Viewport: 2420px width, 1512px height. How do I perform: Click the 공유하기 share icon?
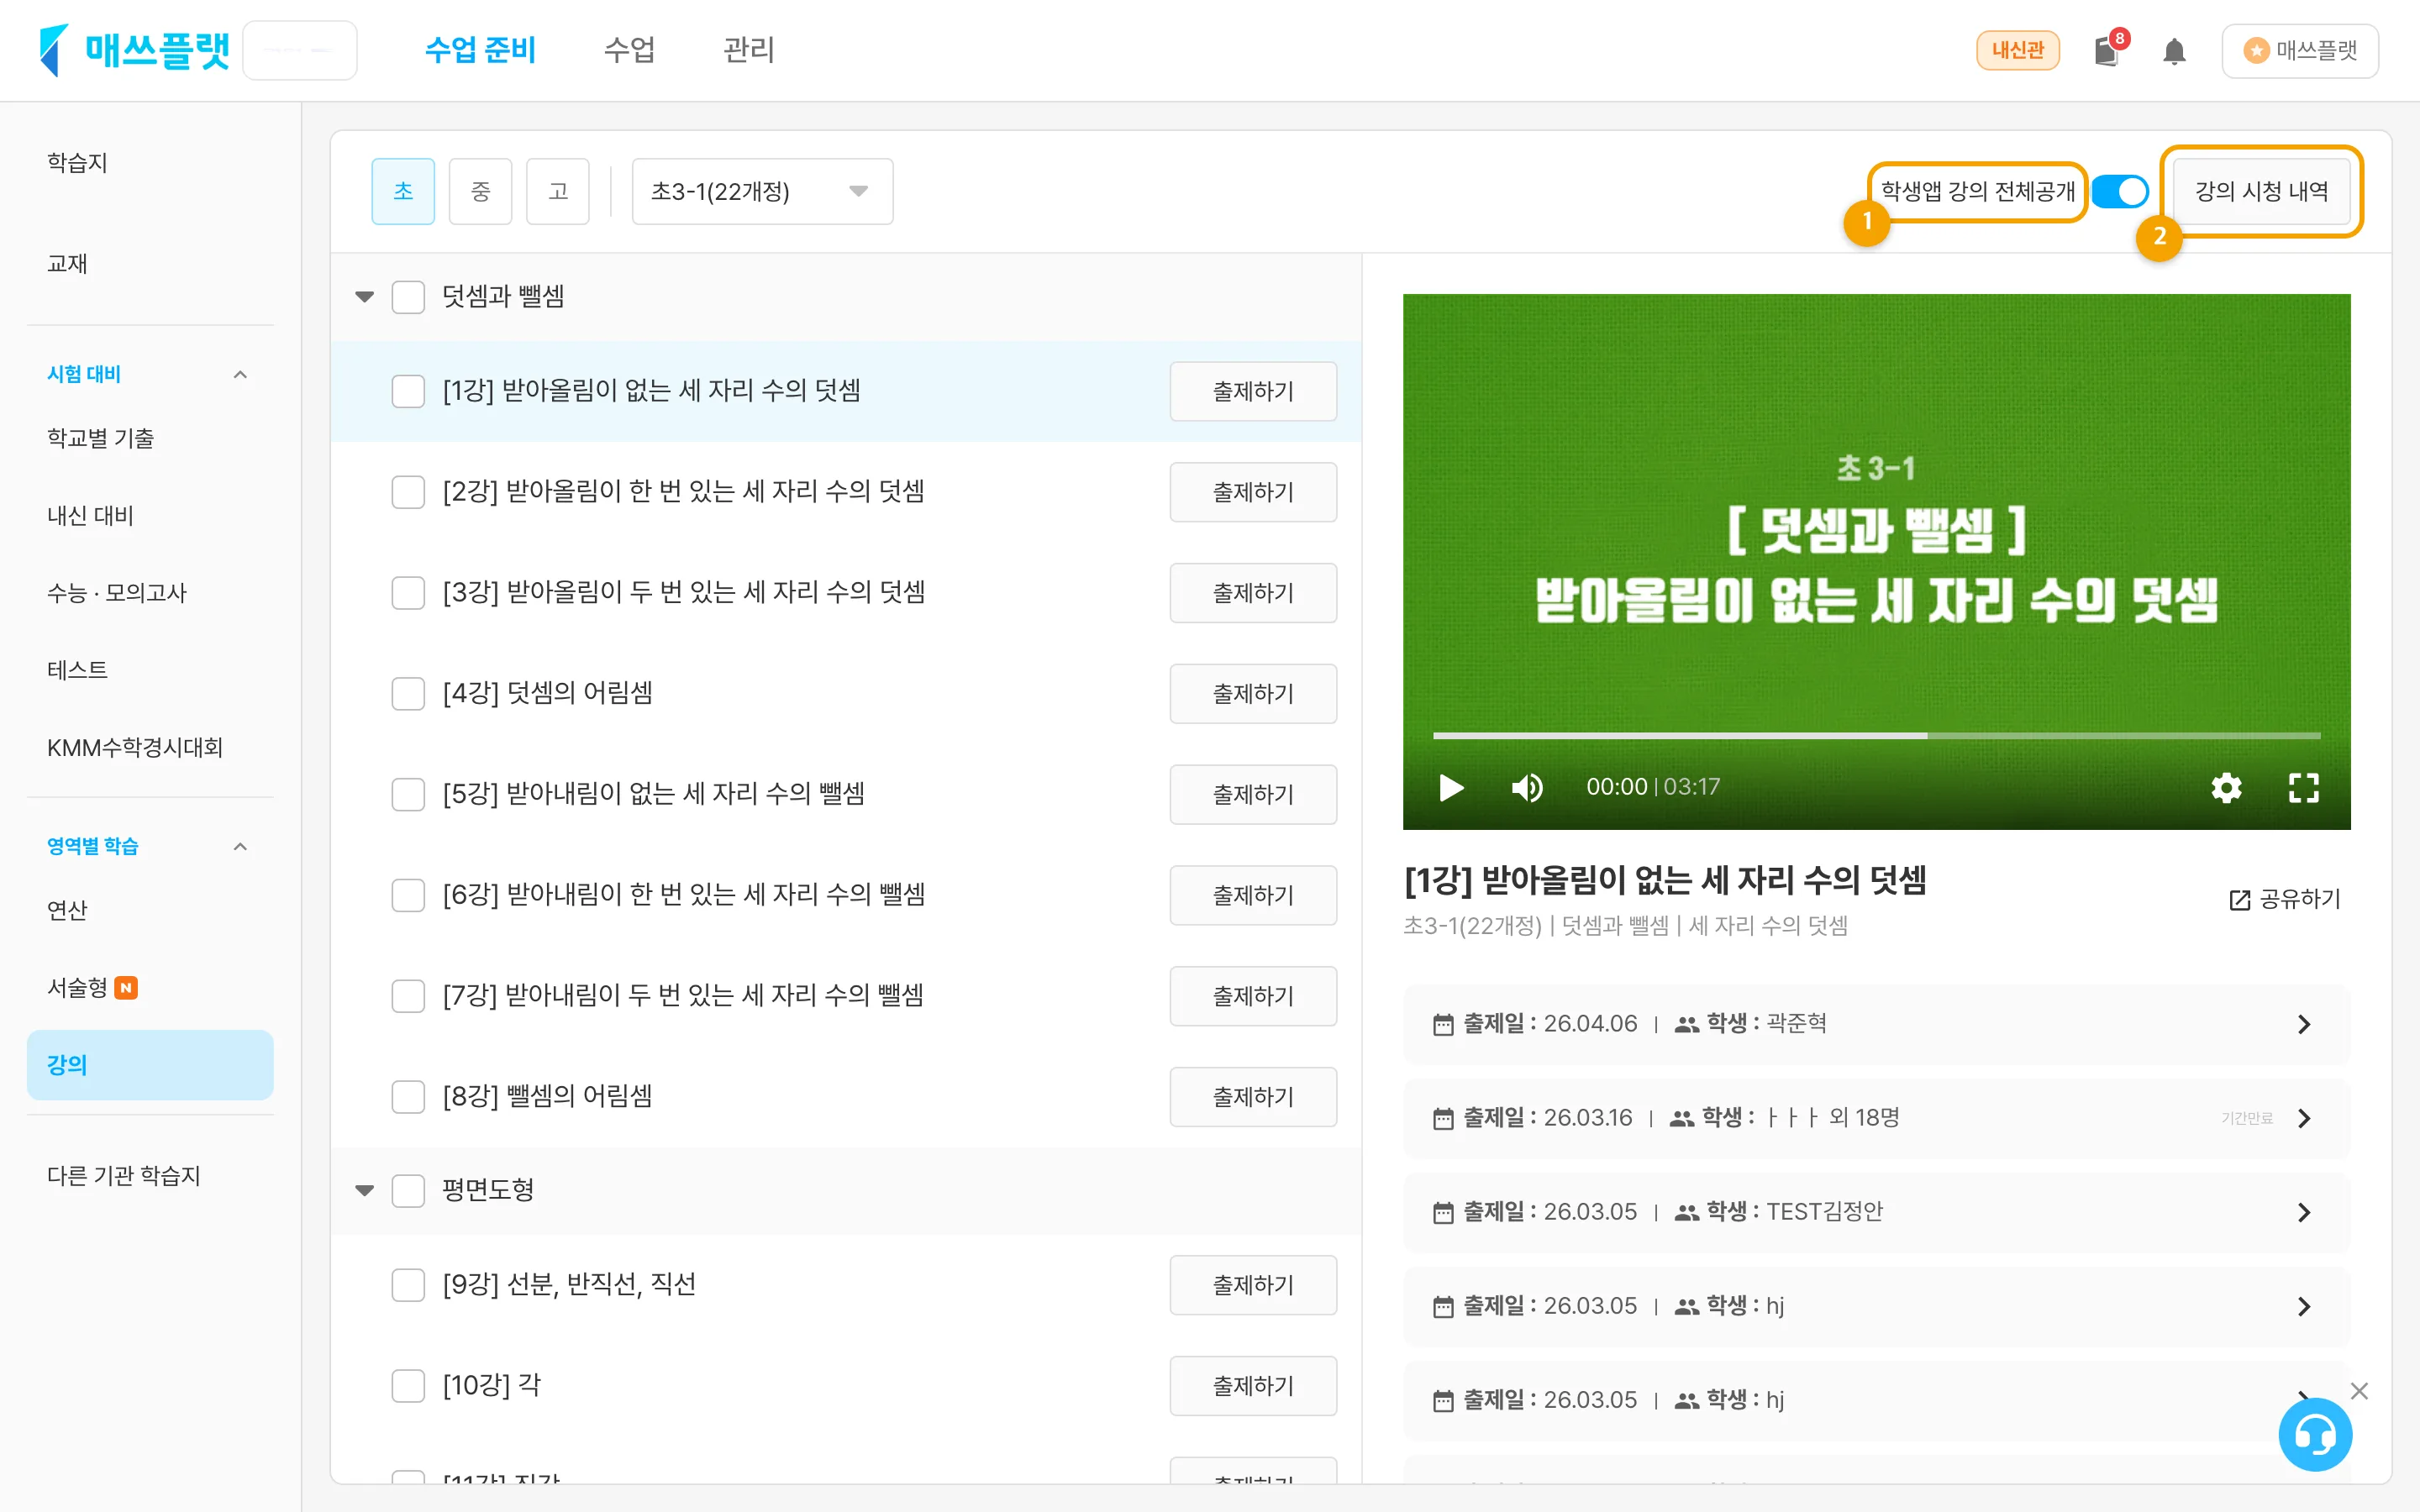coord(2240,899)
